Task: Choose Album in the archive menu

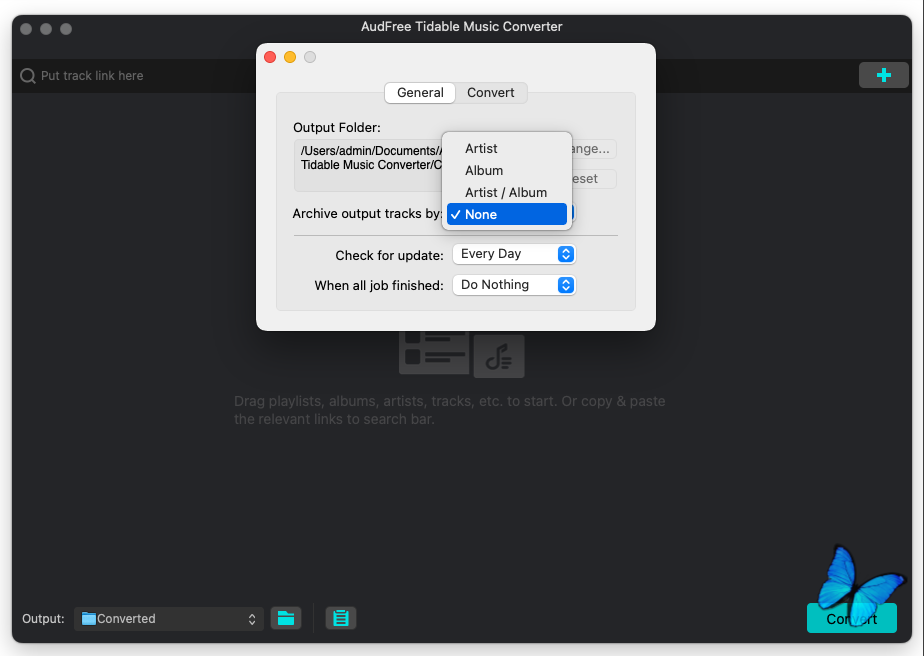Action: [484, 170]
